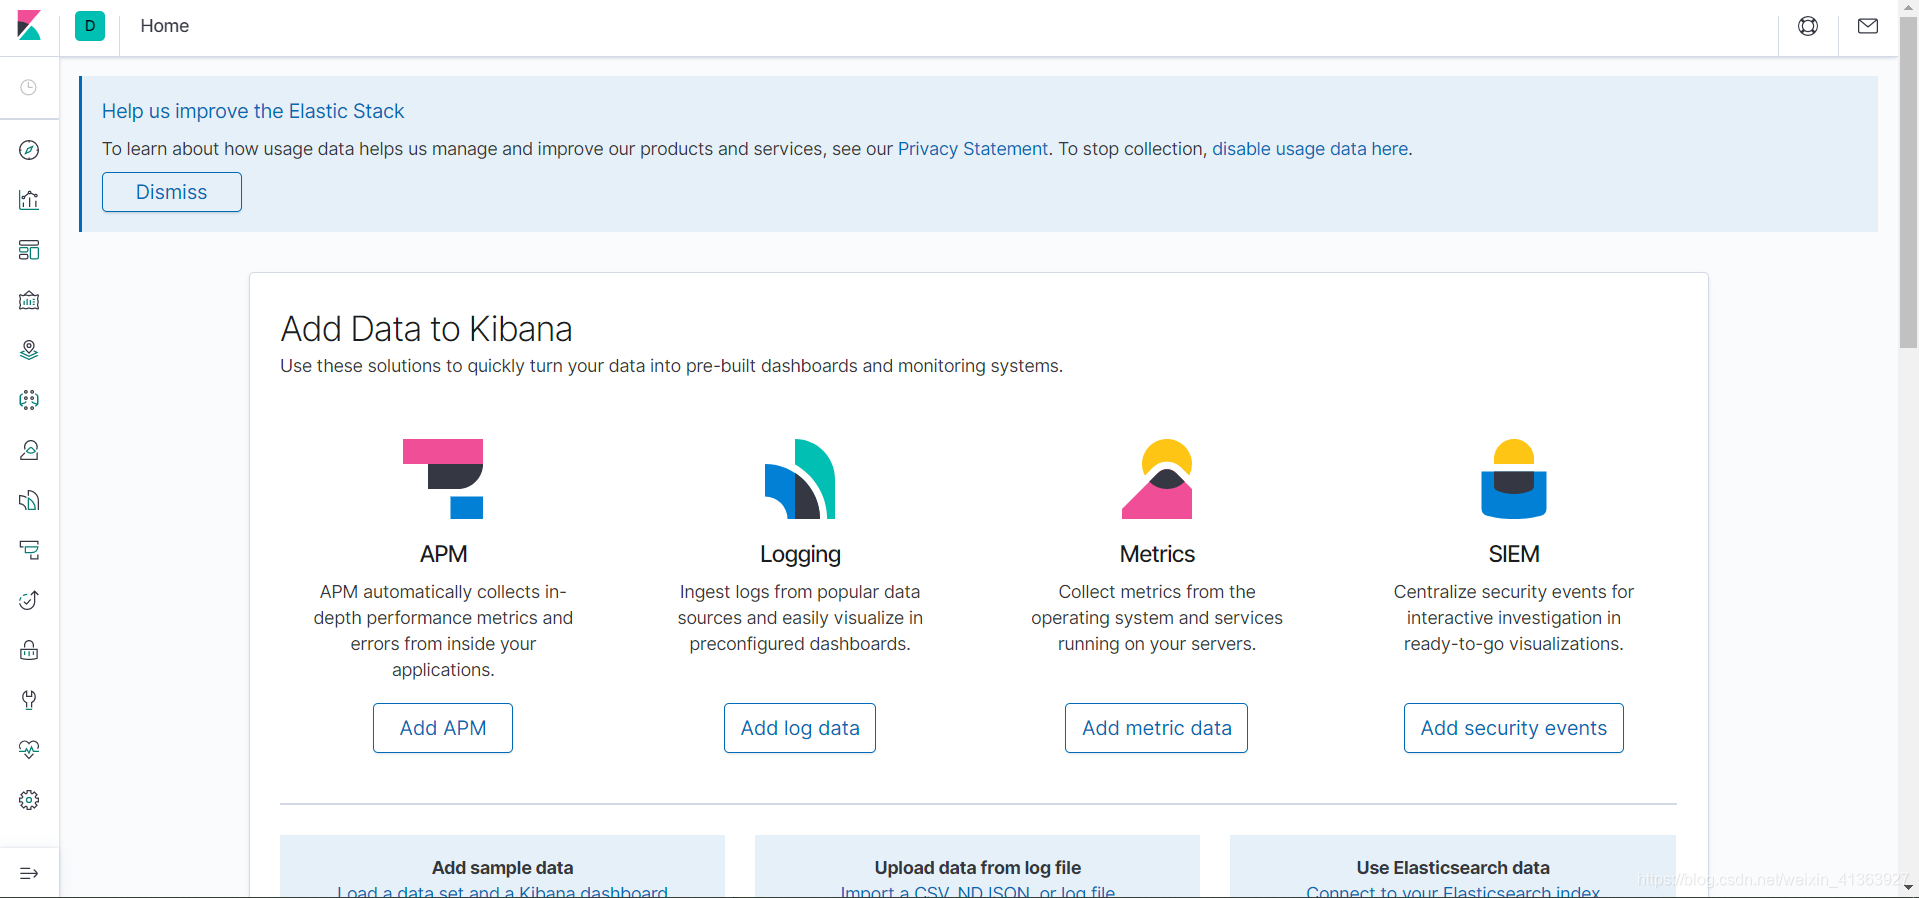Click the 'Help us improve the Elastic Stack' title
The image size is (1919, 898).
coord(253,111)
